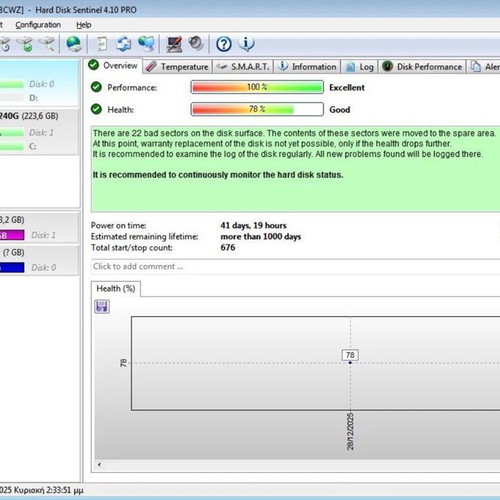
Task: Click the report document toolbar icon
Action: (x=102, y=44)
